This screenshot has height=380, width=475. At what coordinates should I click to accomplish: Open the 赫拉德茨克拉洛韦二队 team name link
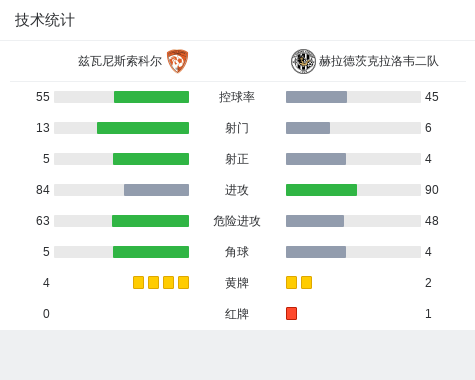coord(379,61)
